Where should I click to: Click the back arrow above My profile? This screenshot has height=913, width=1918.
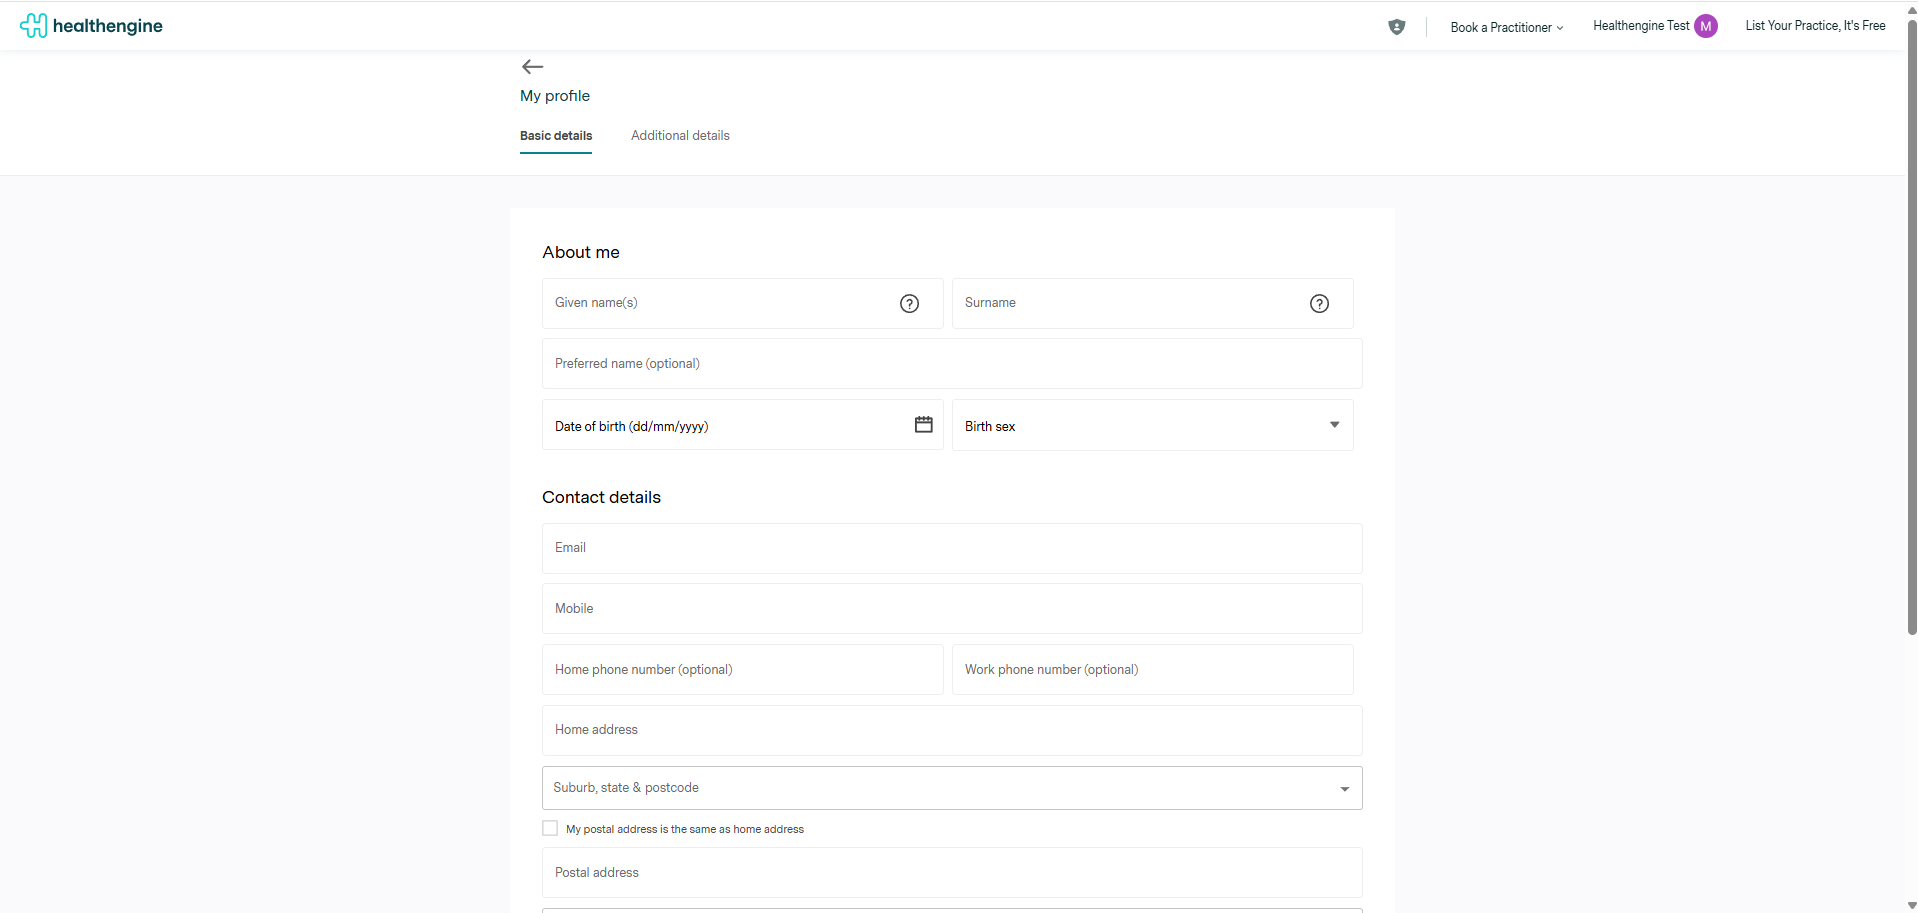pyautogui.click(x=532, y=67)
